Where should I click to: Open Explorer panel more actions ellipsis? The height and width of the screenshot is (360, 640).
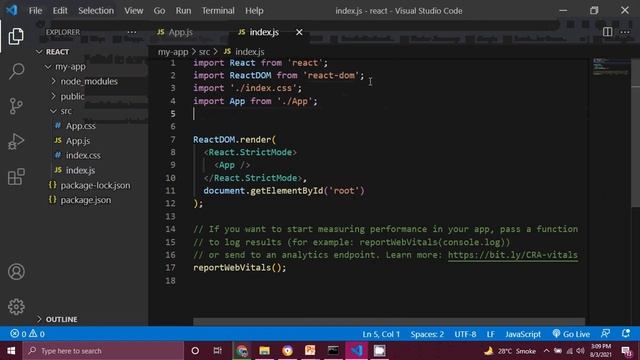point(131,32)
